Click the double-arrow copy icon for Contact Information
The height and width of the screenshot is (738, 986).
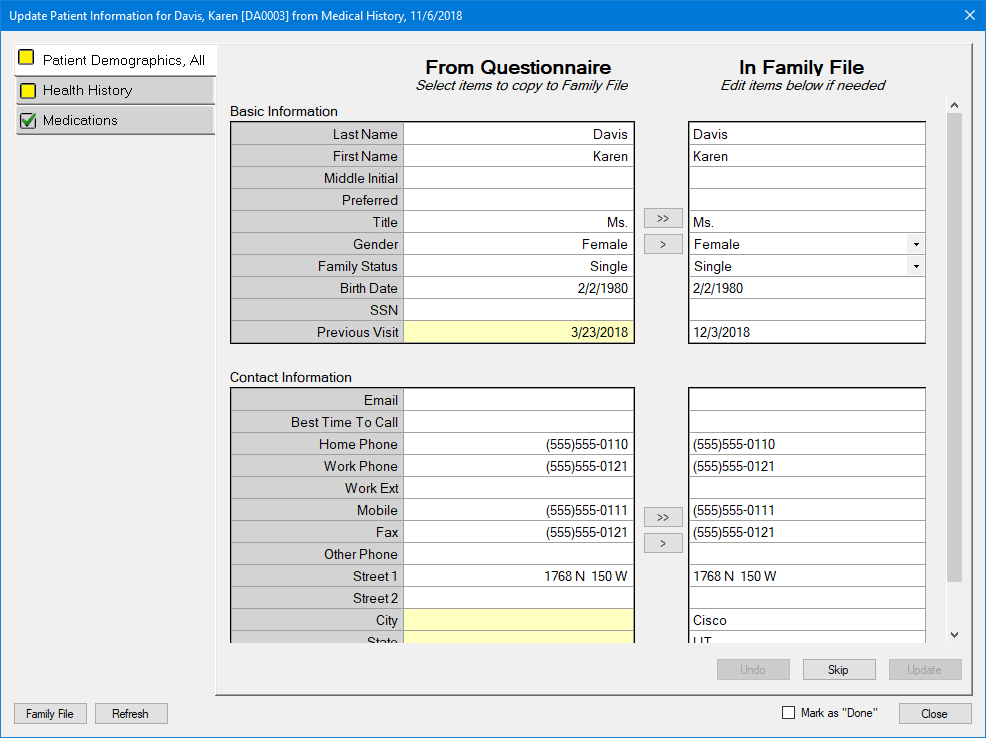pos(663,517)
